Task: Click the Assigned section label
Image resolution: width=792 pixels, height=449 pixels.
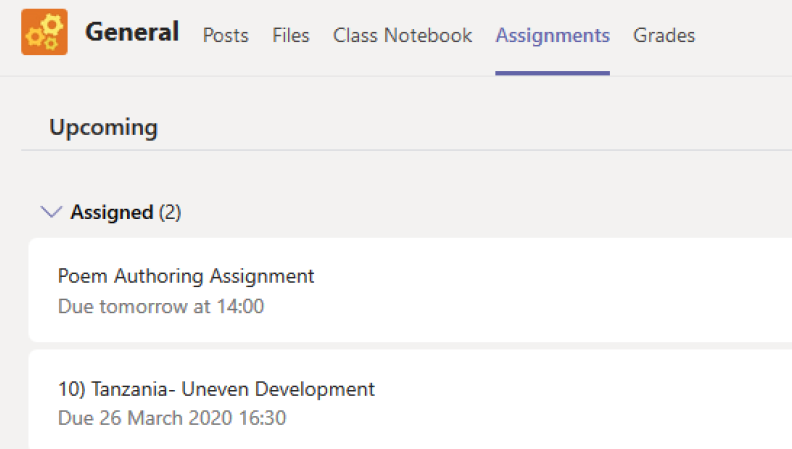Action: (x=111, y=212)
